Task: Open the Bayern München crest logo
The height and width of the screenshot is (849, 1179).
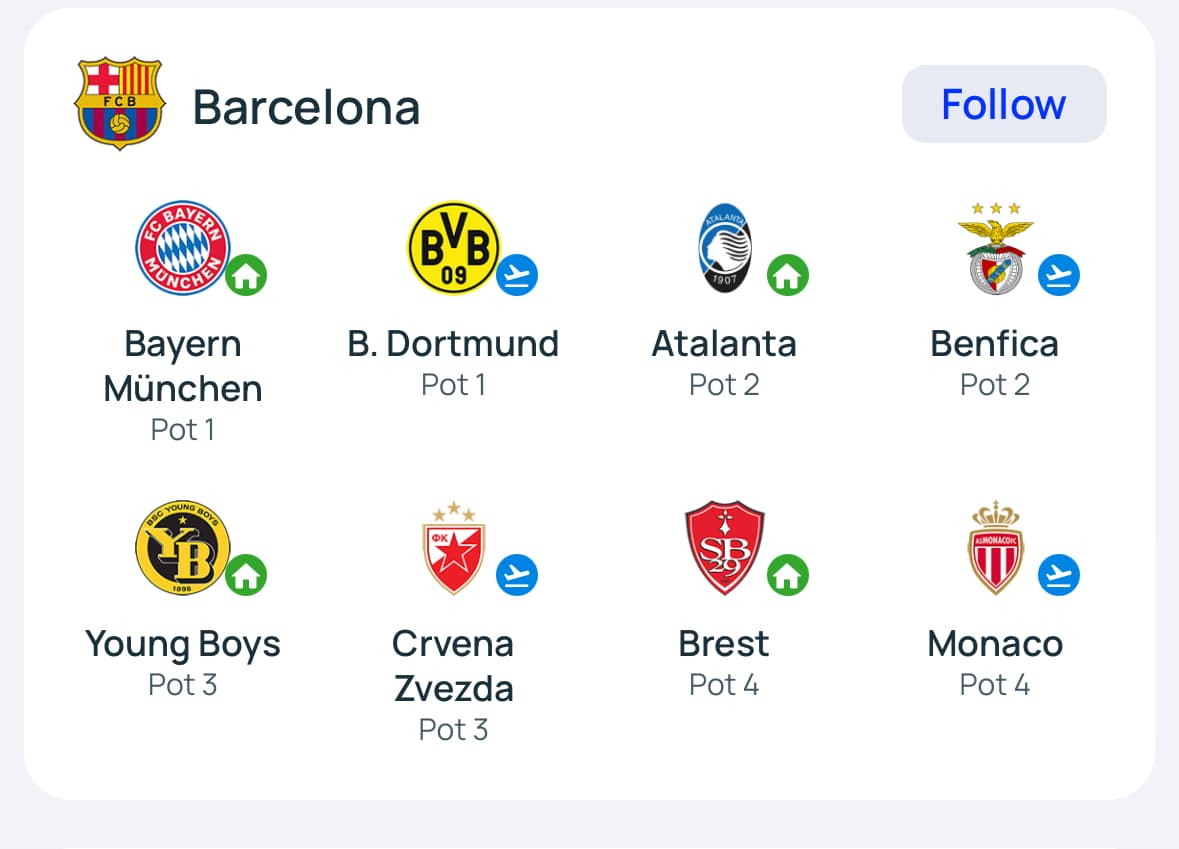Action: coord(183,248)
